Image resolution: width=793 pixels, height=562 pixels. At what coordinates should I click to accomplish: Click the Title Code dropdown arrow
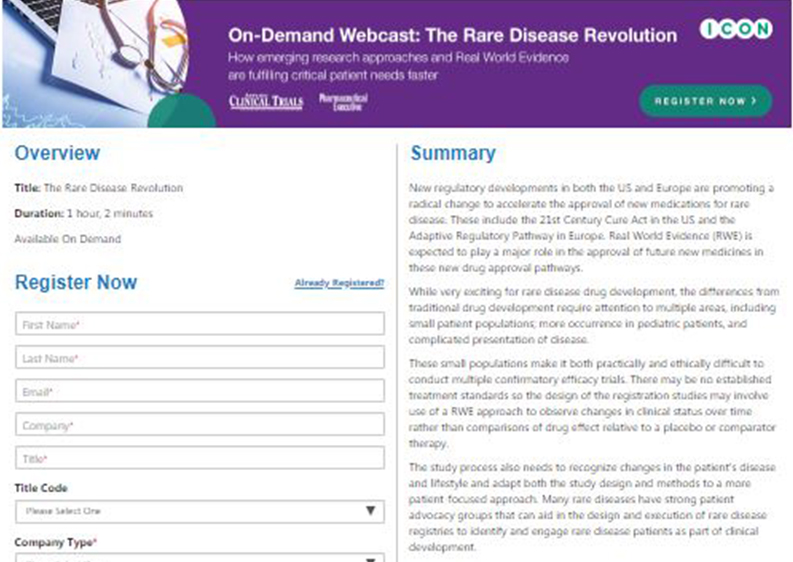371,511
